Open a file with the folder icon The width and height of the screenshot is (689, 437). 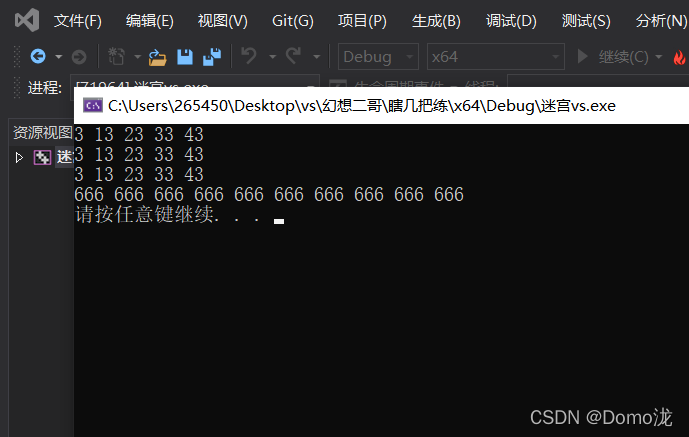point(157,57)
